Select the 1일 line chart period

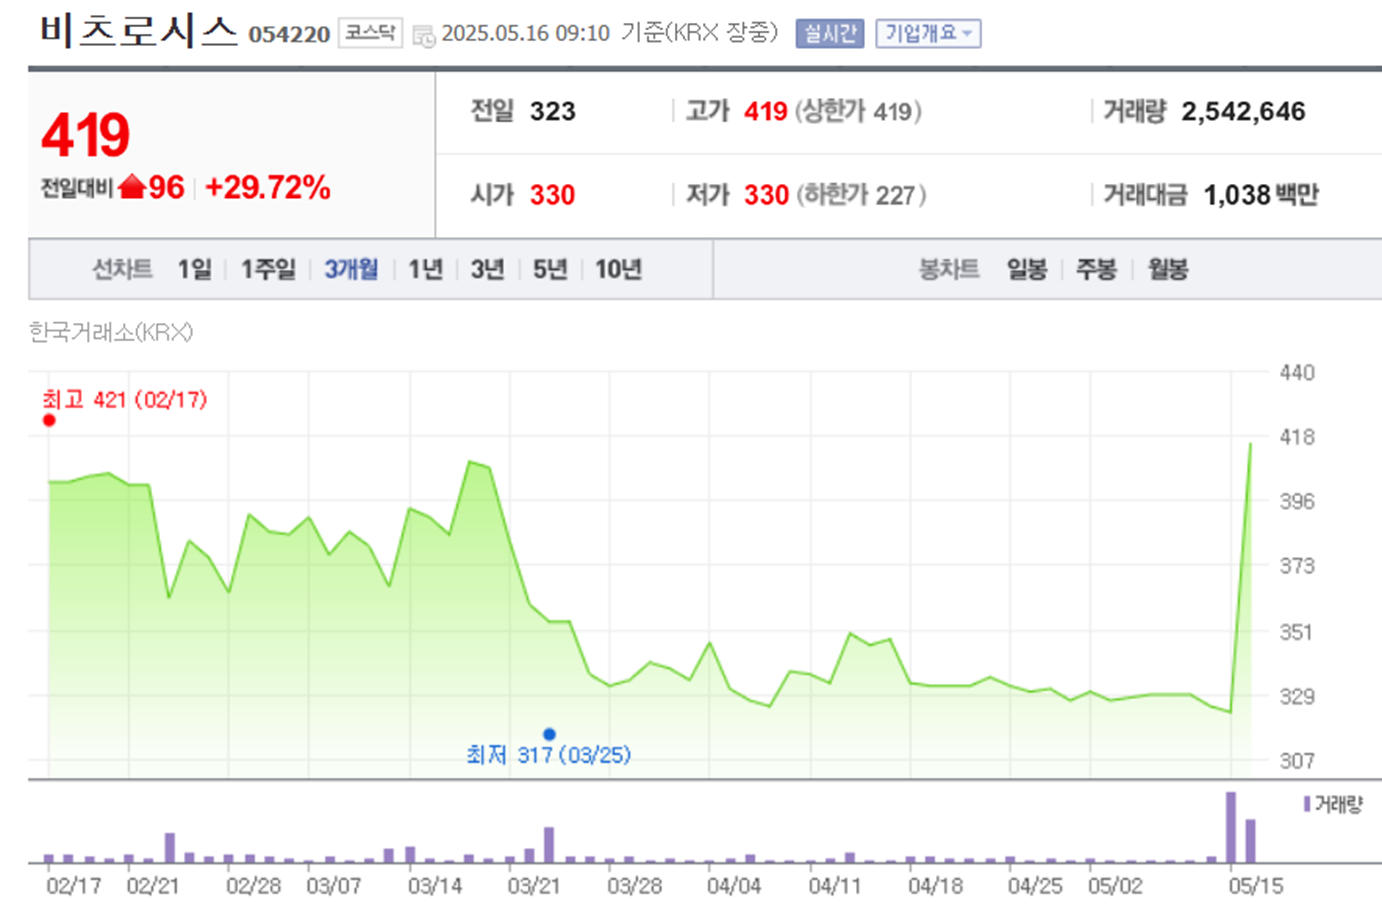point(194,269)
